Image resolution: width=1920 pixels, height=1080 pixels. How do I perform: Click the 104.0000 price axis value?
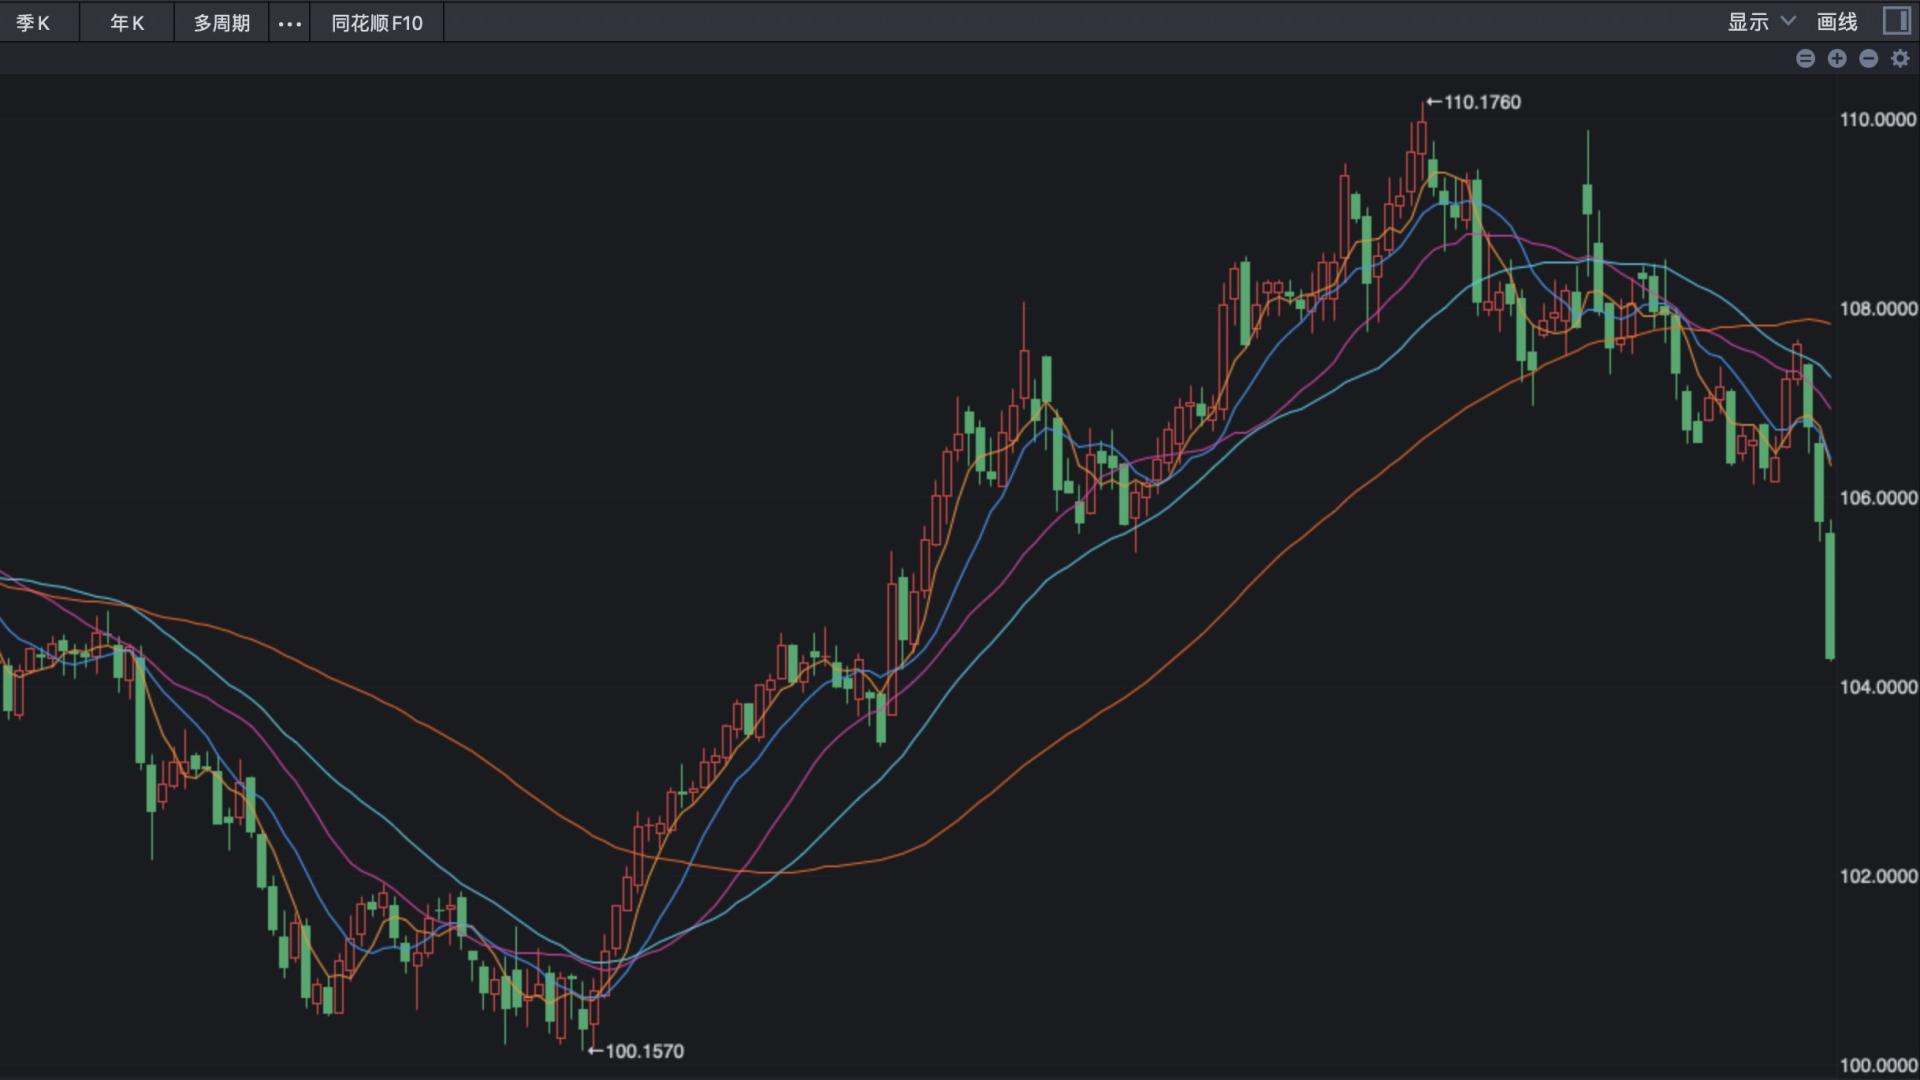[x=1878, y=686]
